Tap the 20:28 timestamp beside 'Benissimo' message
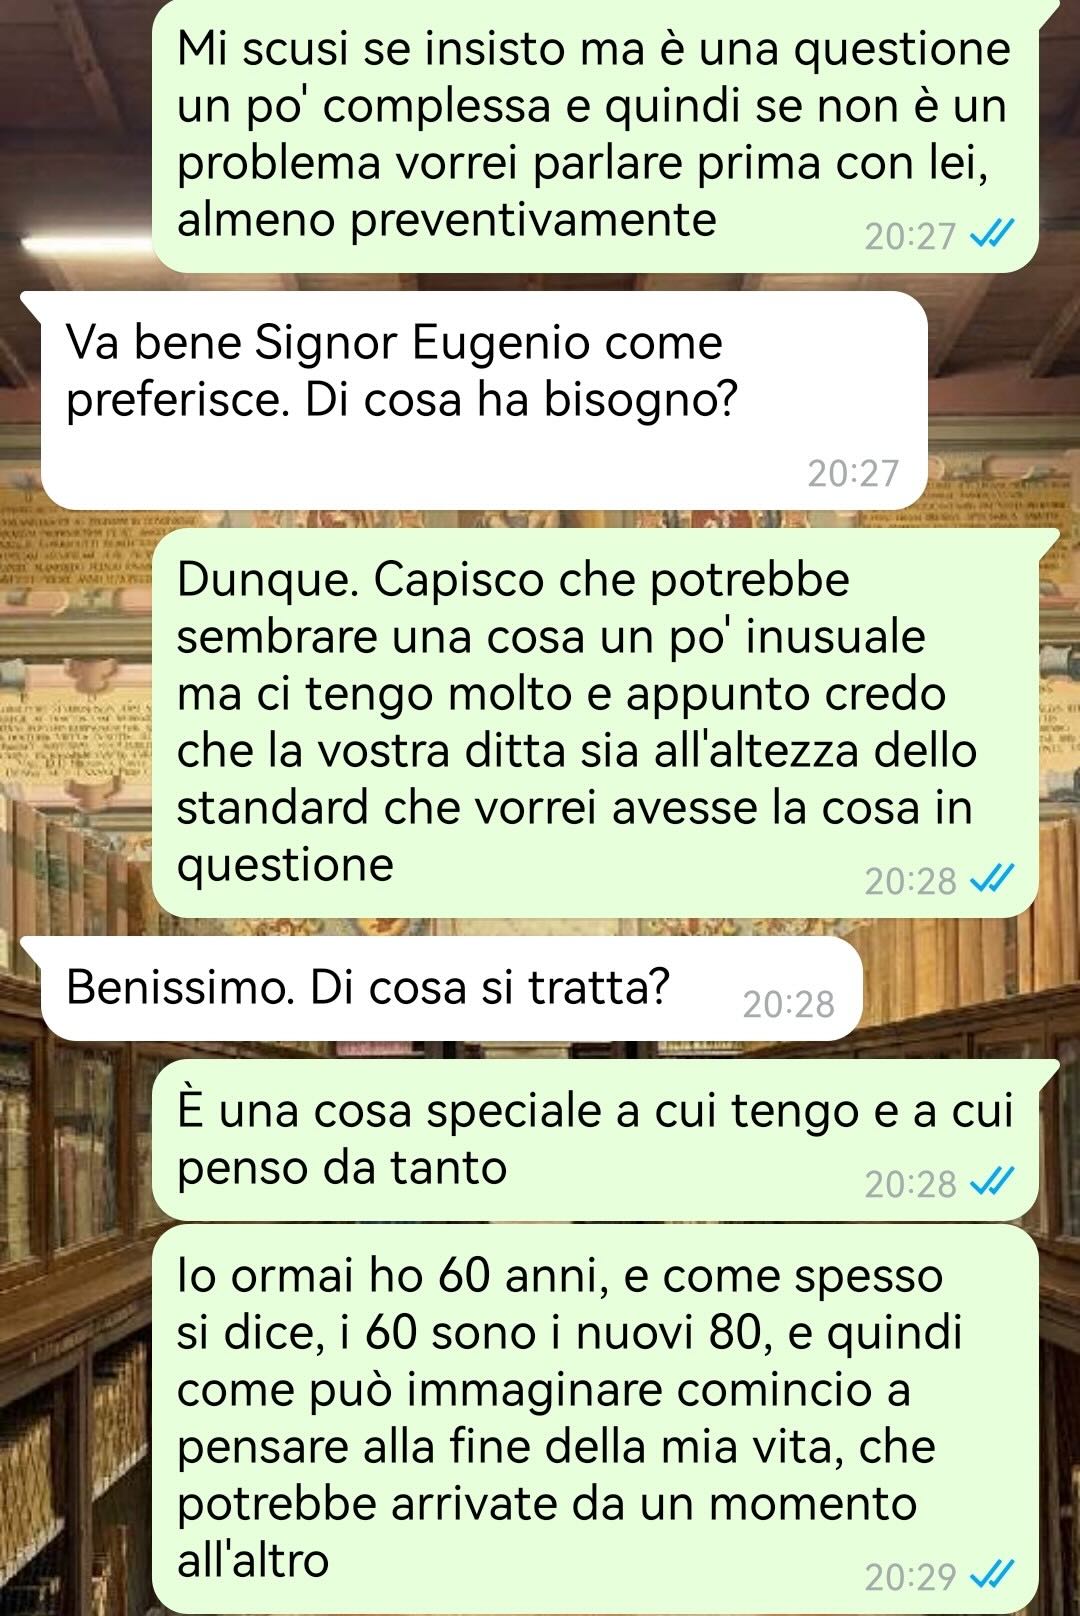The image size is (1080, 1616). tap(788, 1004)
